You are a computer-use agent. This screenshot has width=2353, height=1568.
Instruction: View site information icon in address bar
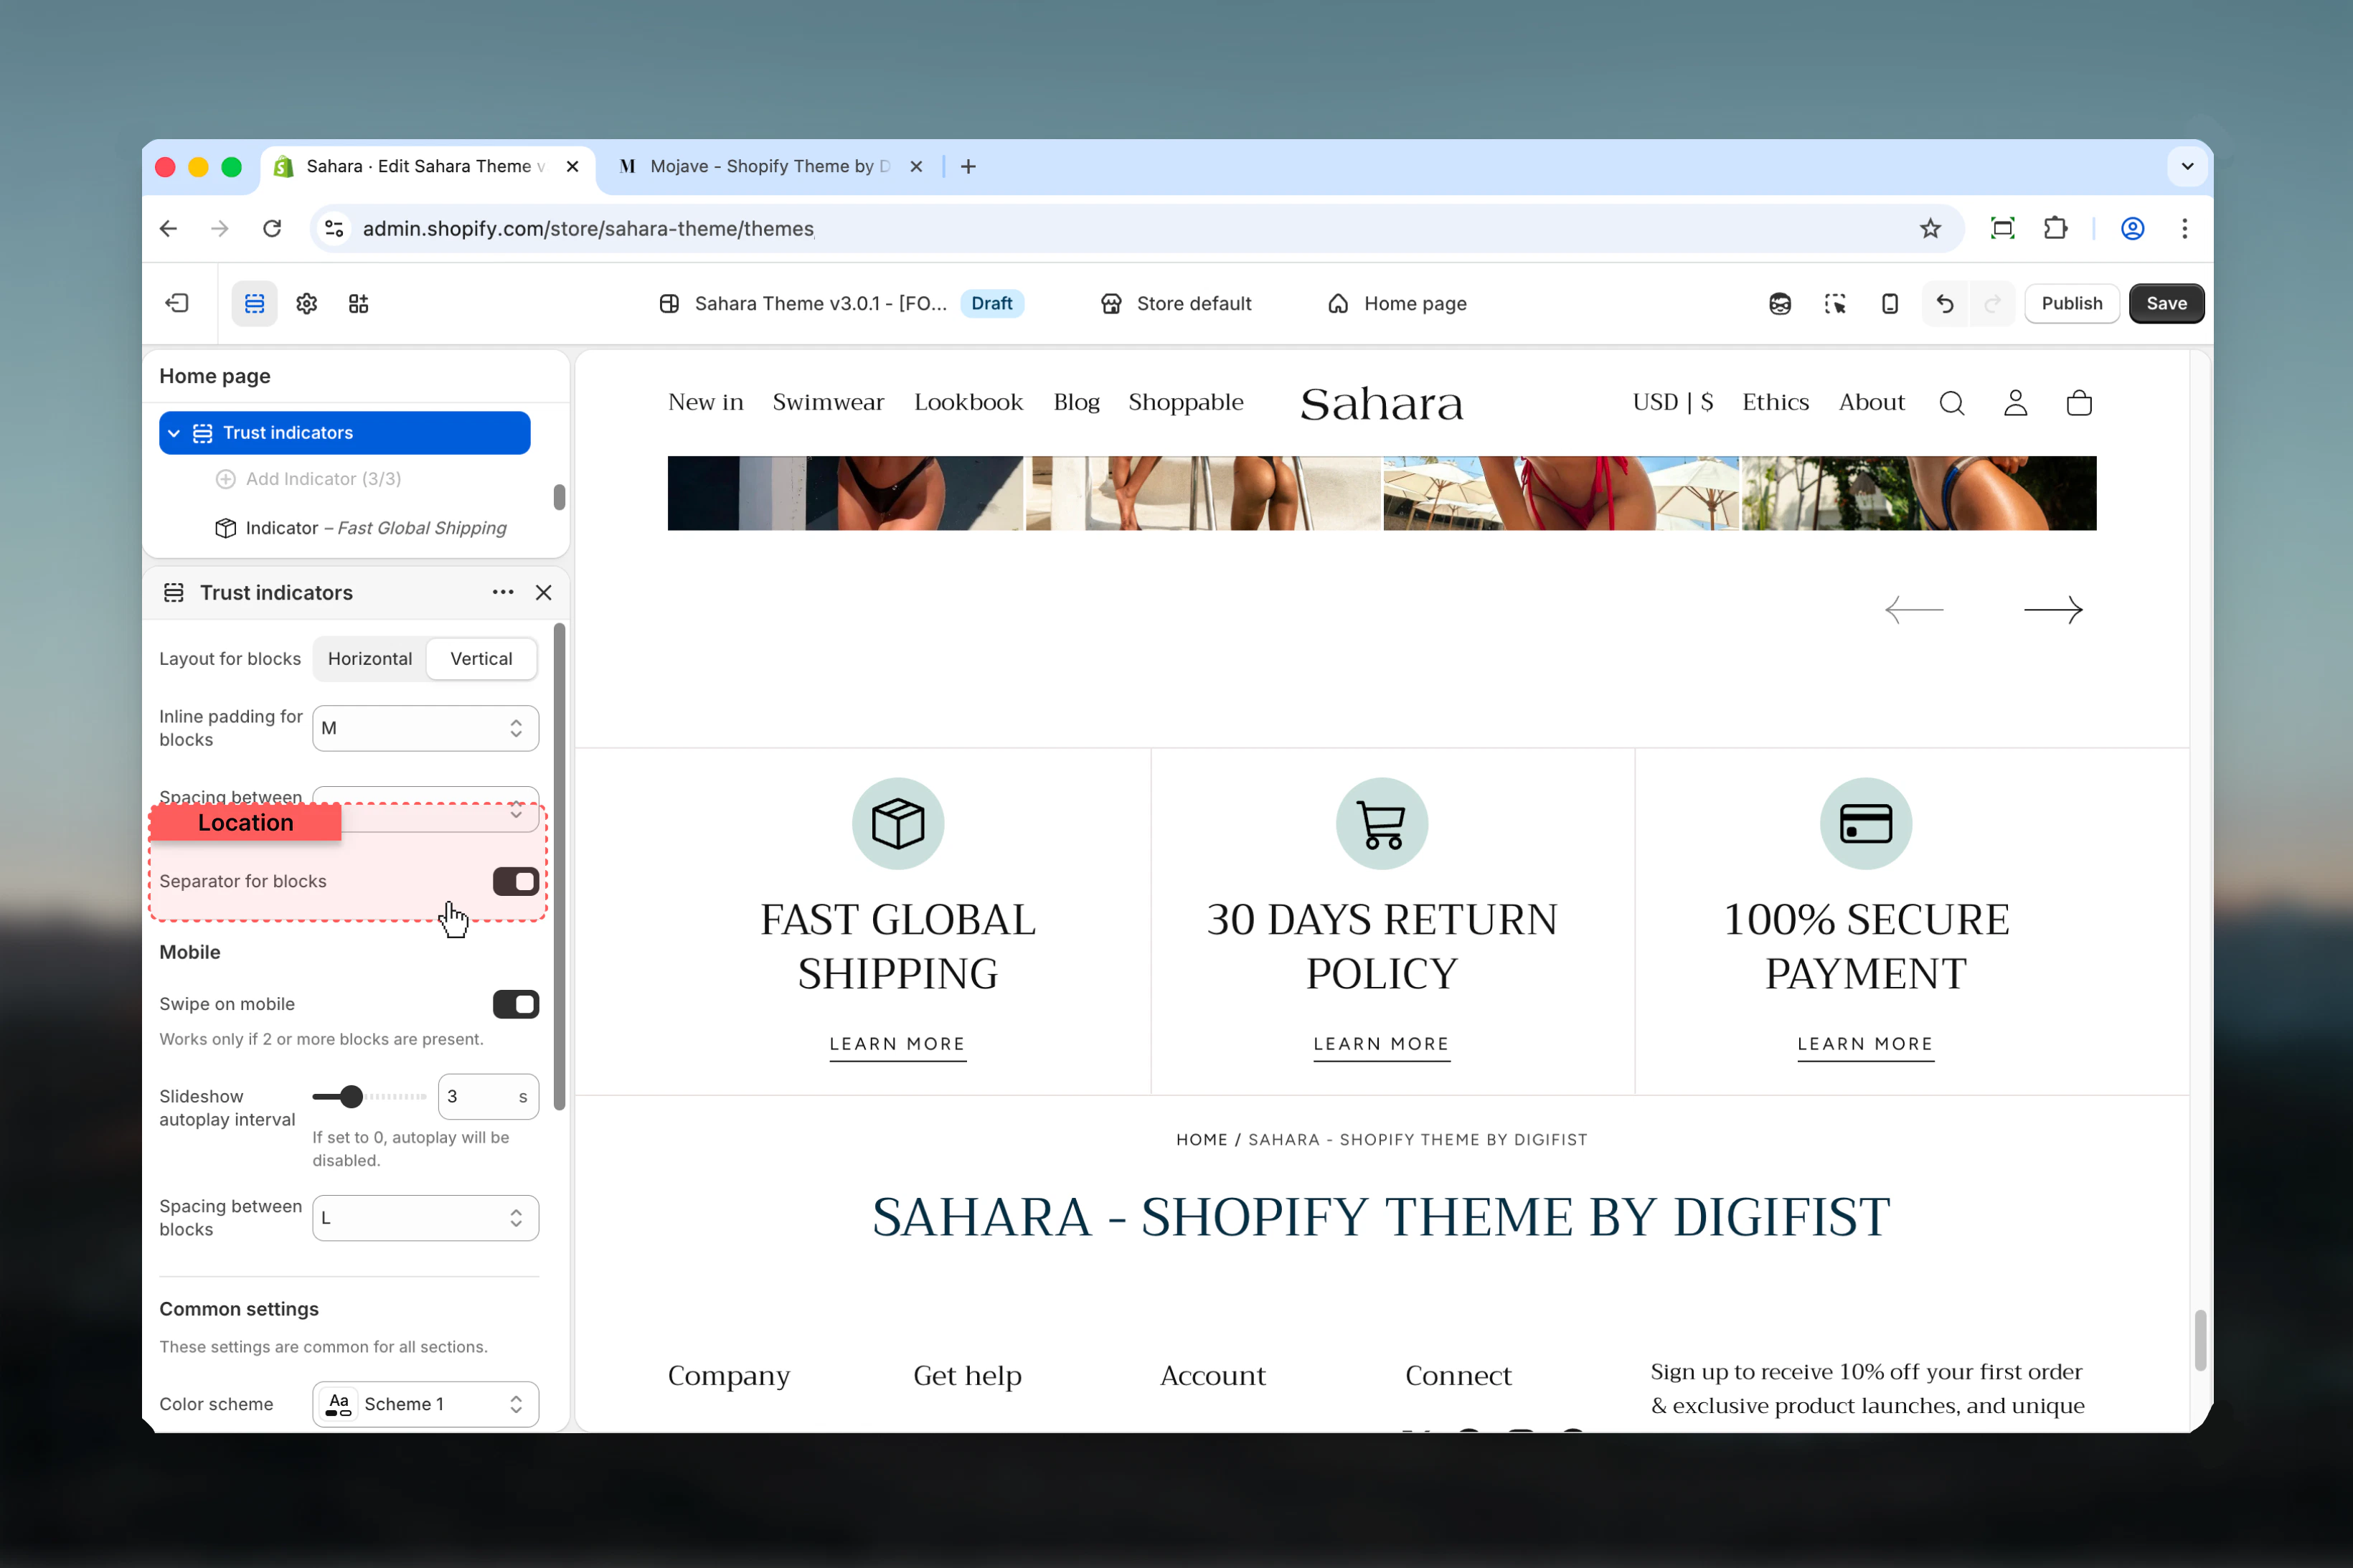pos(335,229)
